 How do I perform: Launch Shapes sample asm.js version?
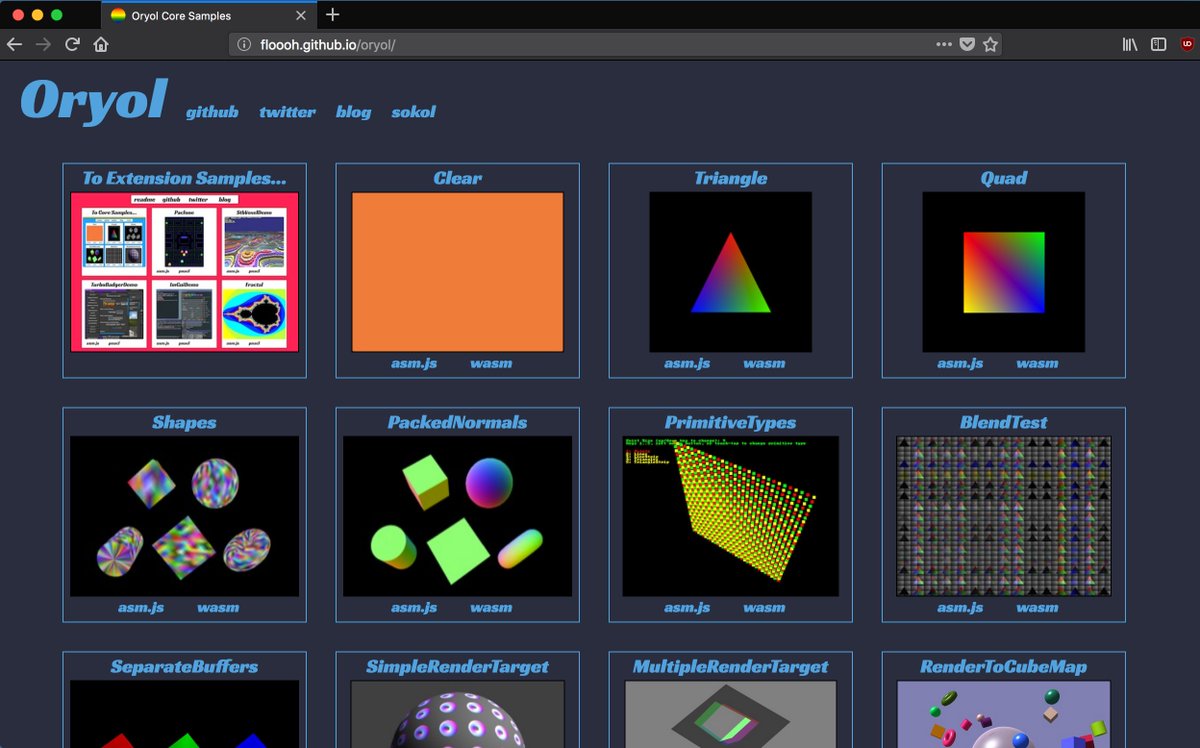(141, 607)
